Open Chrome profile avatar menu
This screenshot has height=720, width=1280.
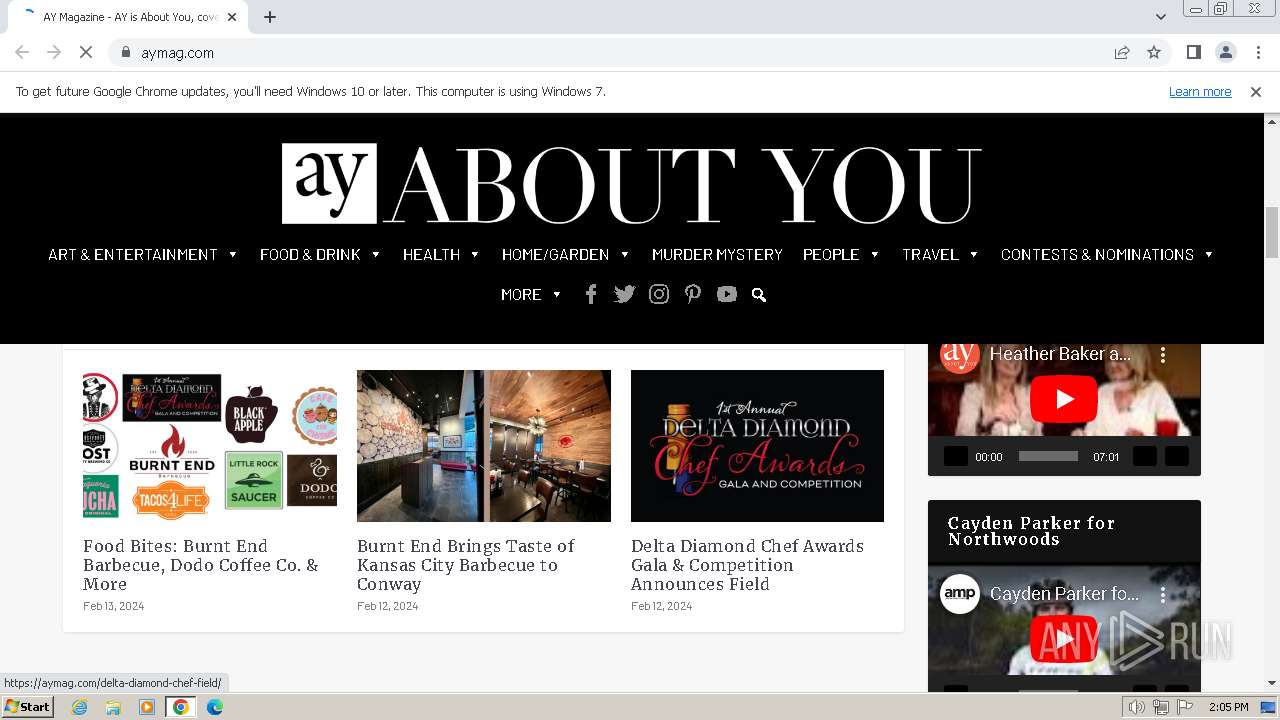point(1225,53)
